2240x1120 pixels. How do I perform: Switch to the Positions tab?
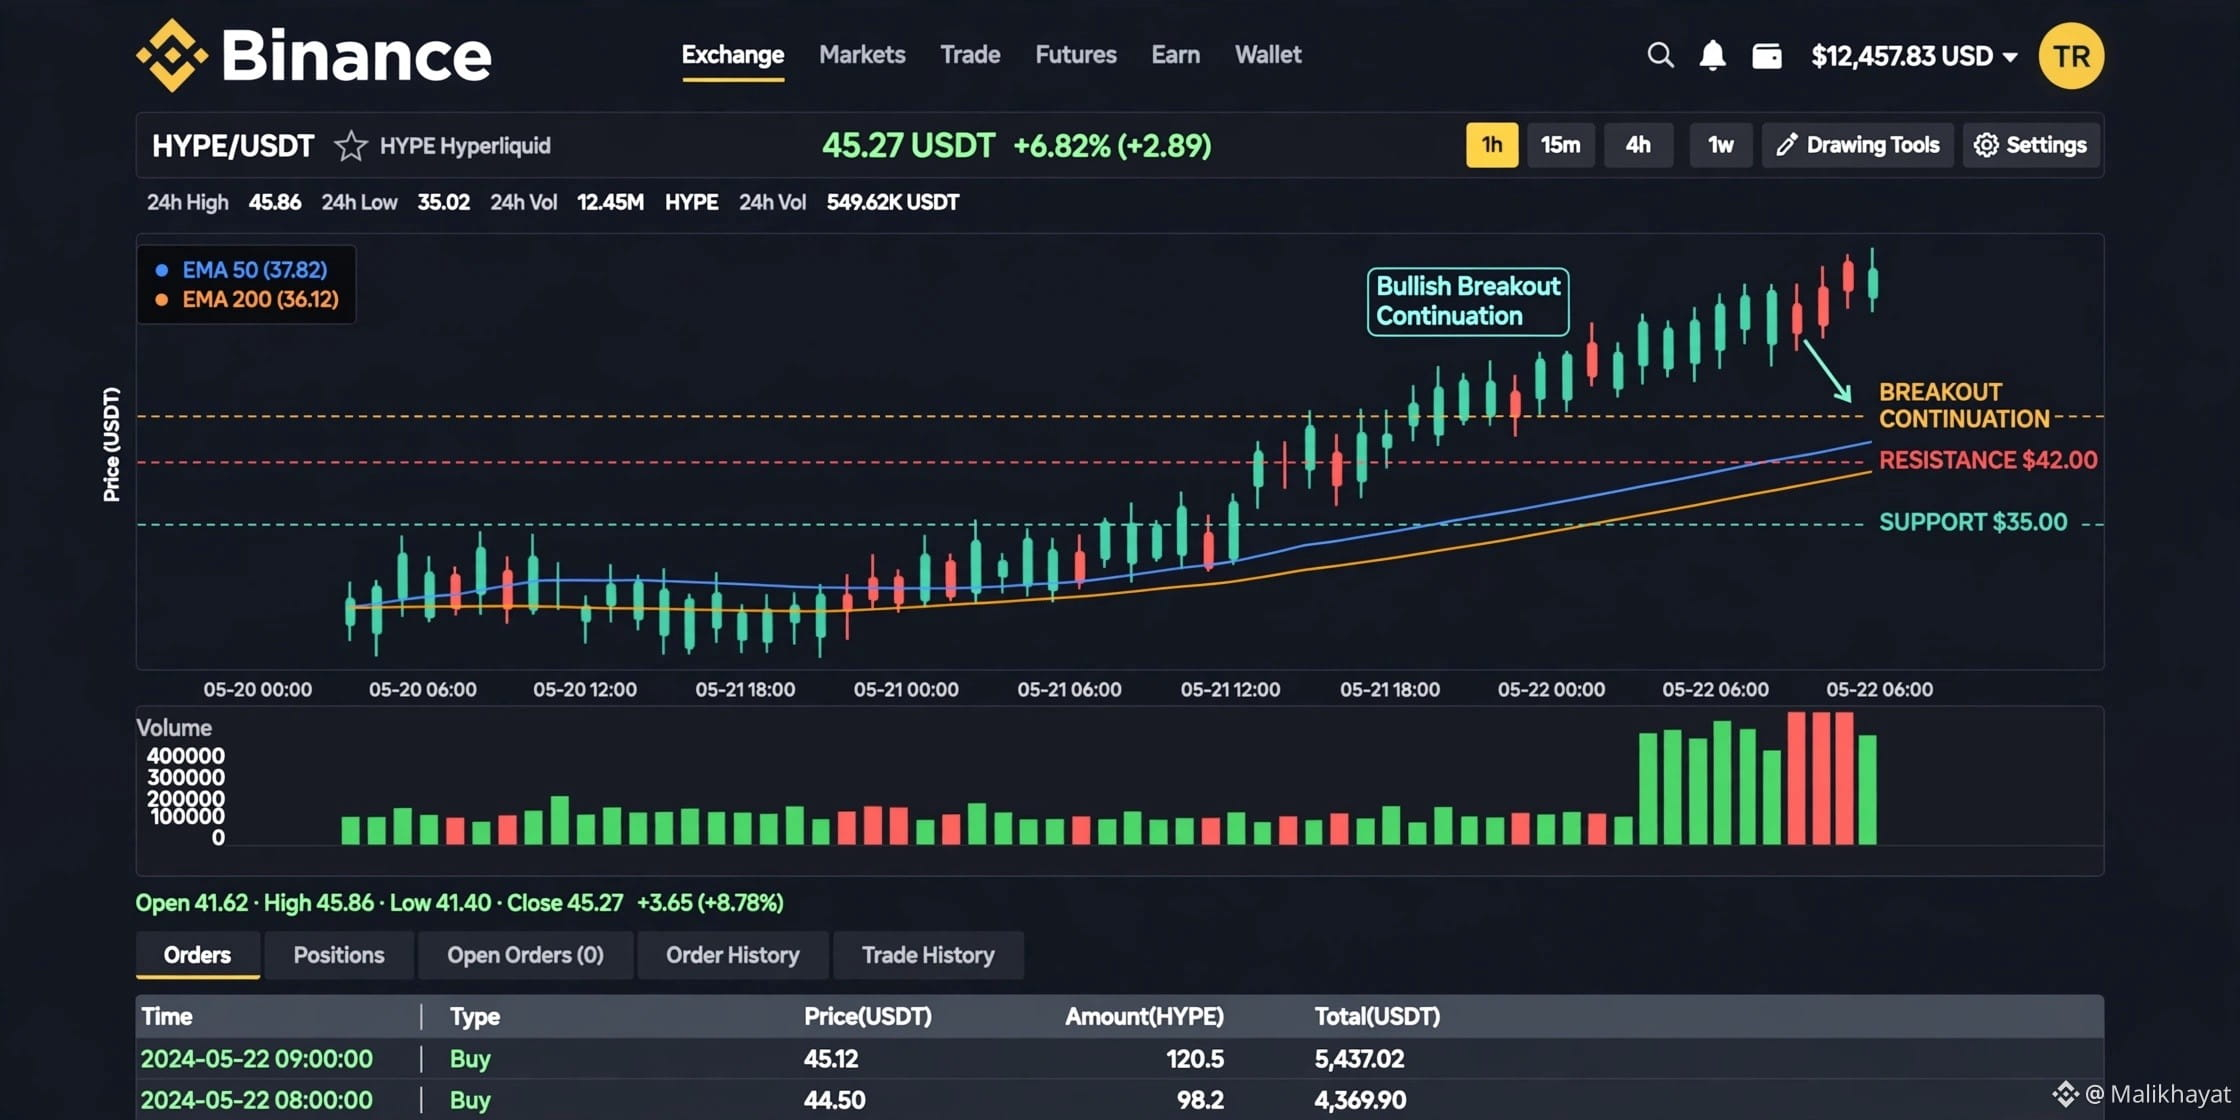click(x=339, y=955)
